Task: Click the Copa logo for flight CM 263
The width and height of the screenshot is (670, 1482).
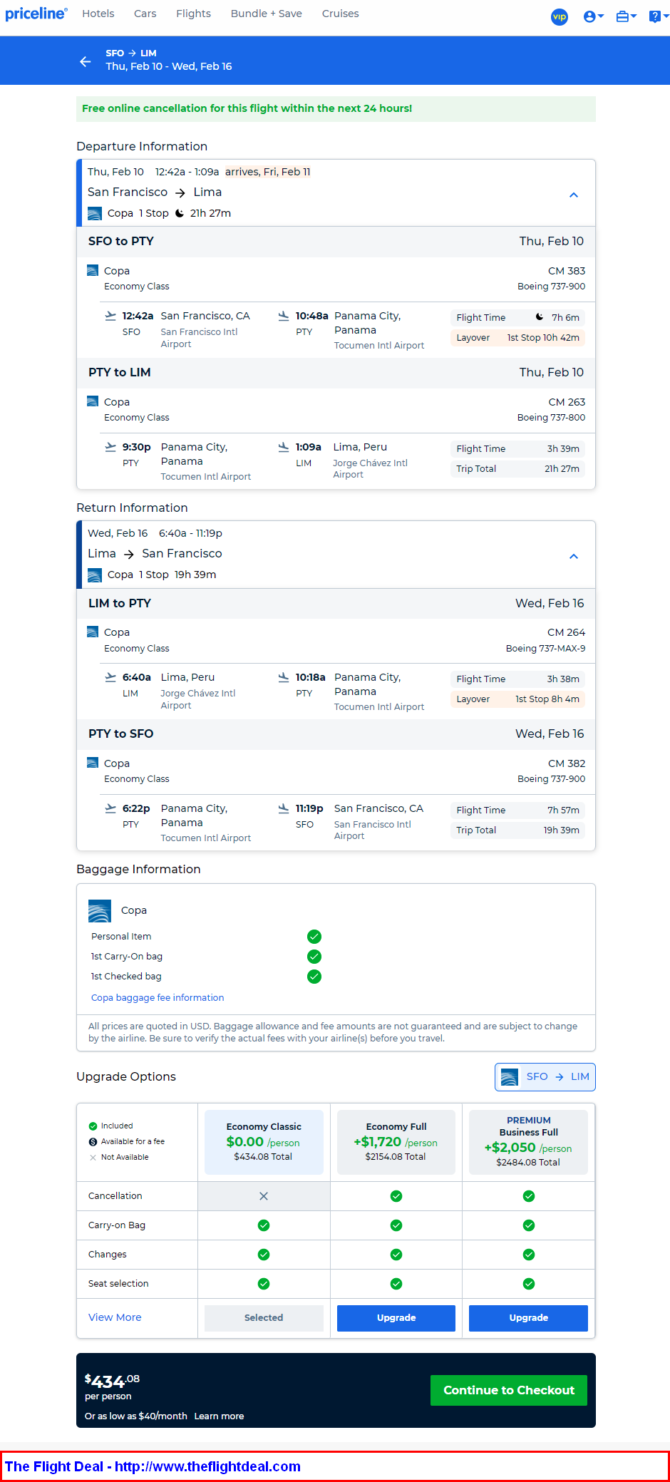Action: click(x=93, y=401)
